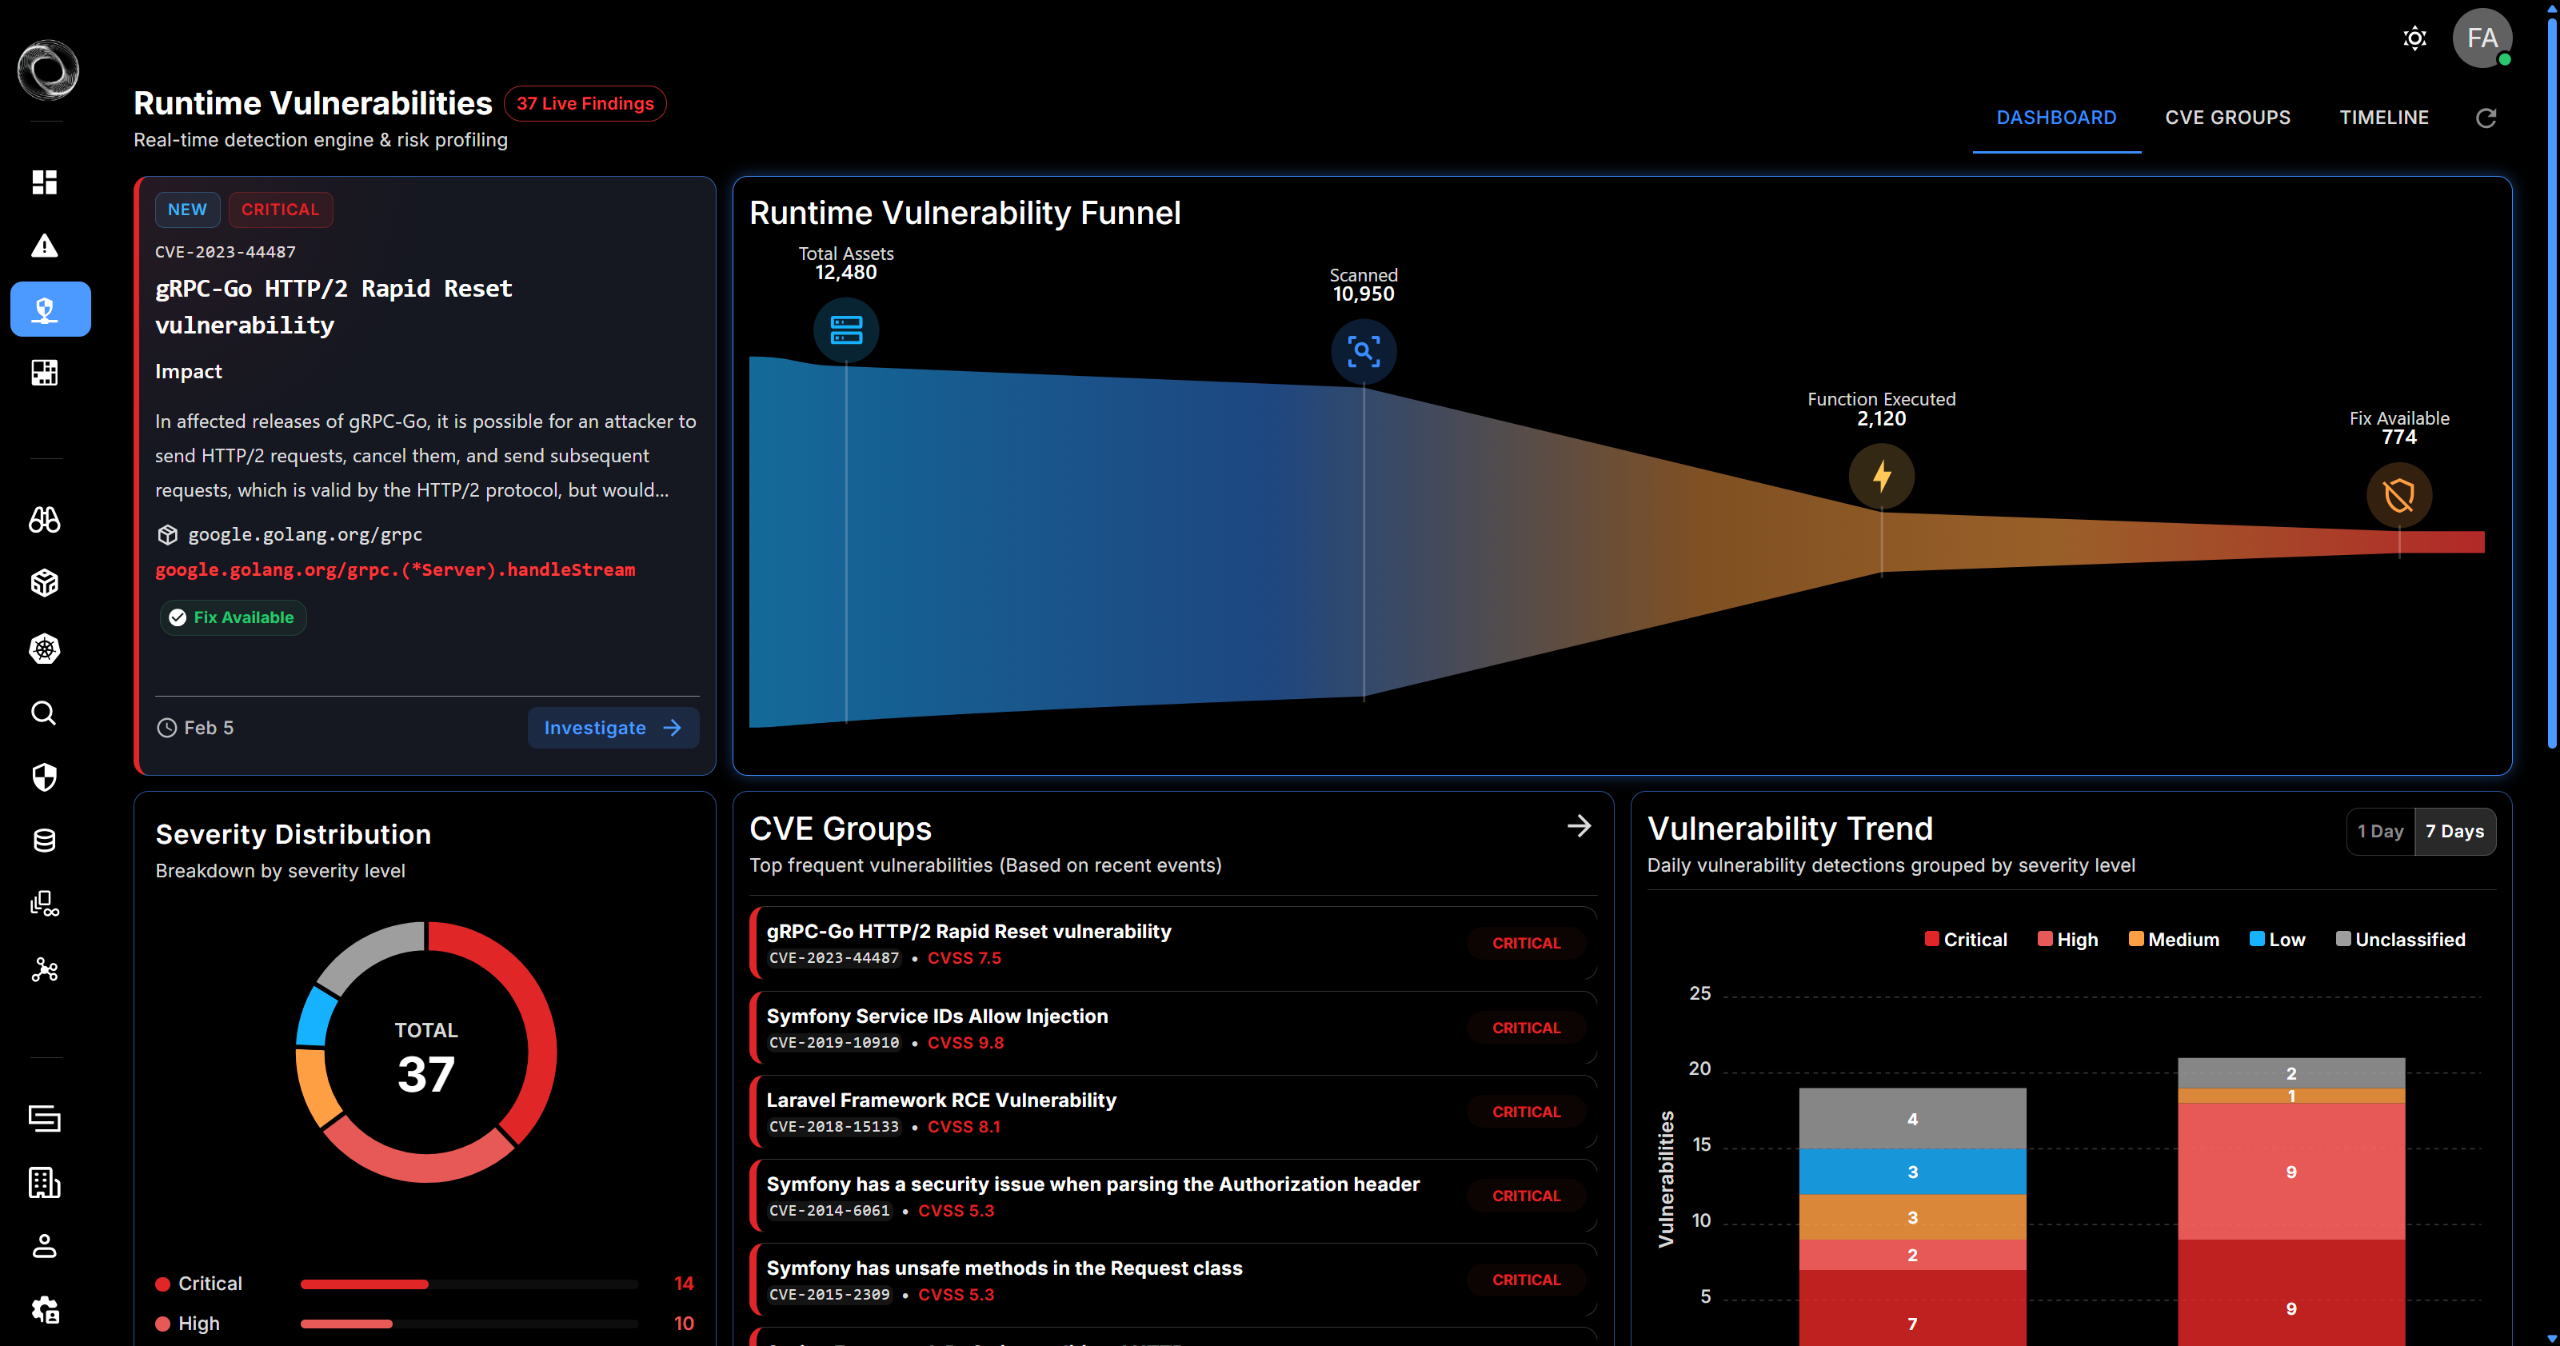Click the Scanned magnifier funnel icon
This screenshot has height=1346, width=2560.
(x=1363, y=352)
